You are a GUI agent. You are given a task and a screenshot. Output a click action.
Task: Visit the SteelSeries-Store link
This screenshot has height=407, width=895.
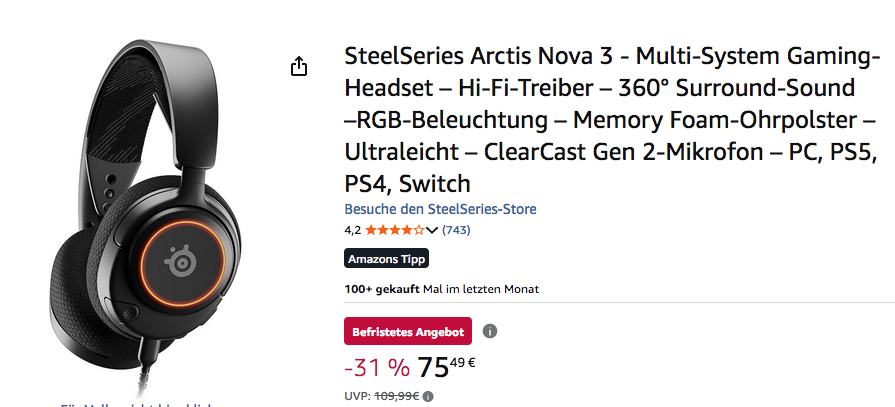(x=440, y=209)
